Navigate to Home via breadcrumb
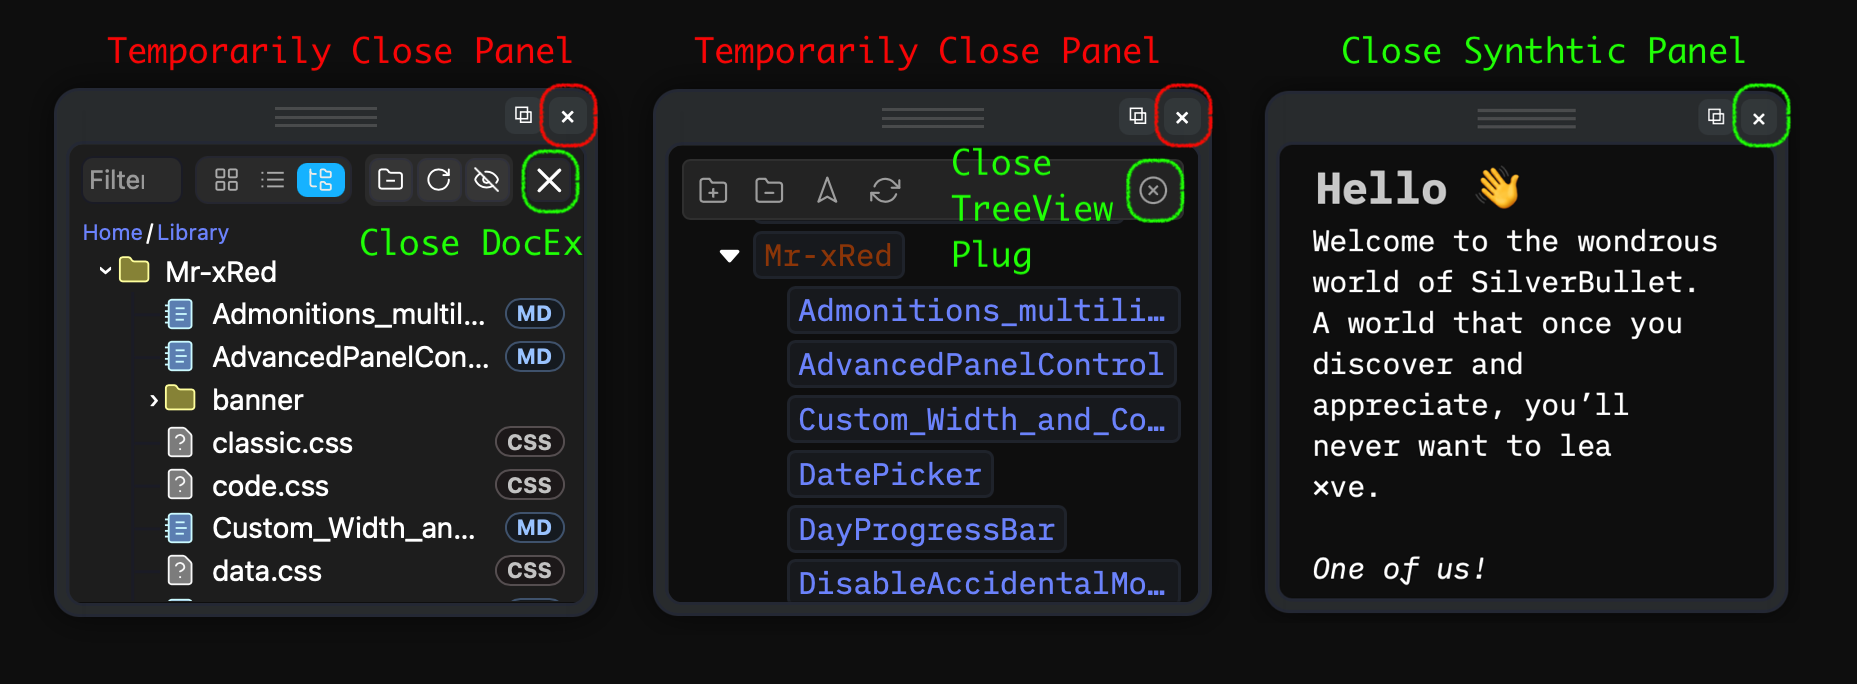This screenshot has height=684, width=1857. coord(112,232)
